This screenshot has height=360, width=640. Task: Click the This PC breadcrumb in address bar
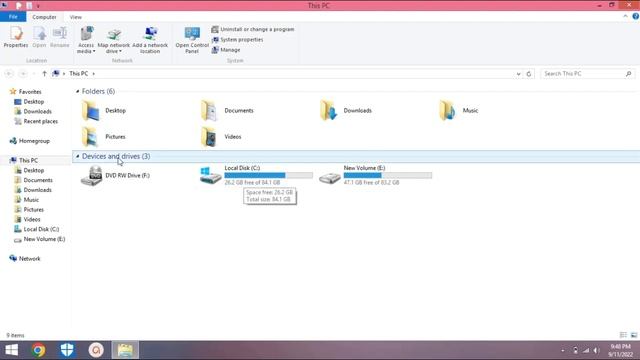78,73
